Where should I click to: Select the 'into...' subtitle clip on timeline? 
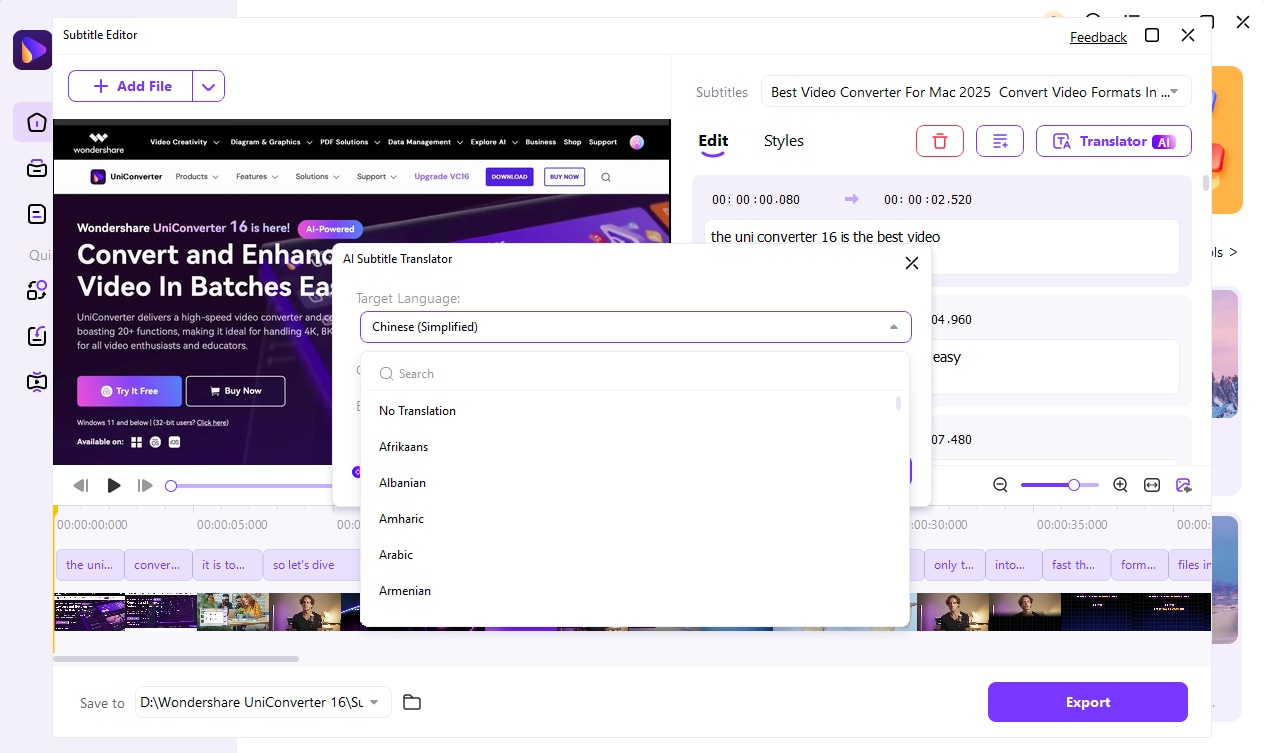pyautogui.click(x=1014, y=565)
